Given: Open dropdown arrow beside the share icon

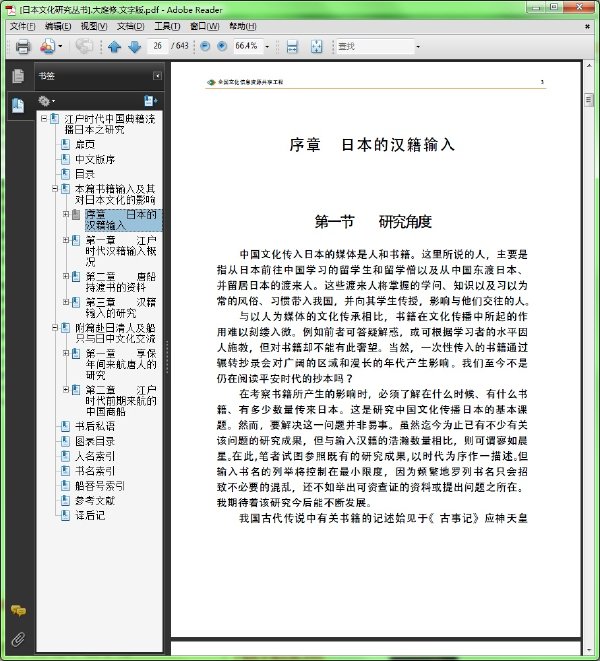Looking at the screenshot, I should (x=60, y=46).
